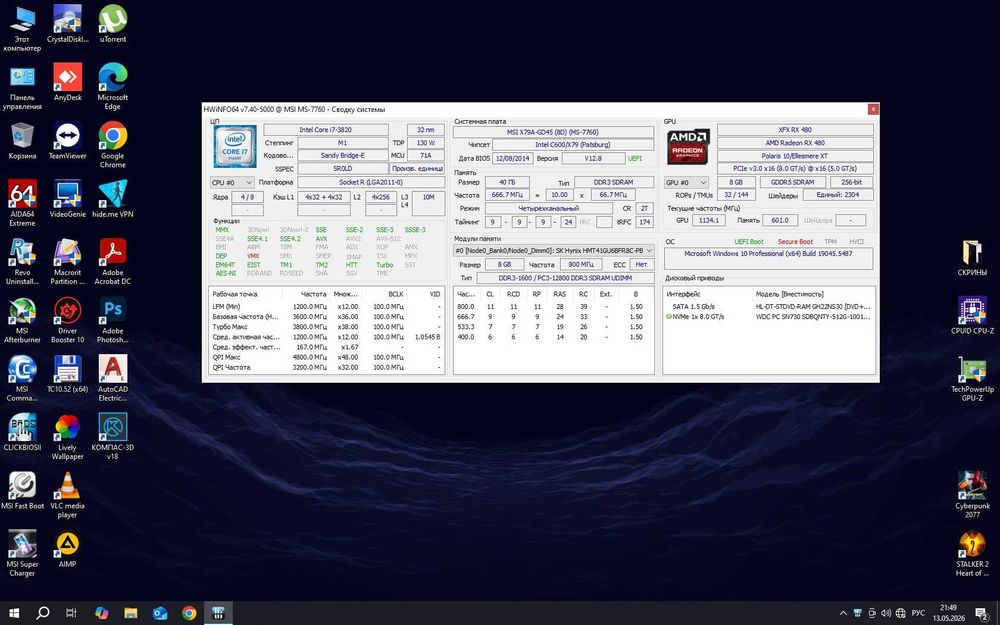Open MSI Command Center desktop icon
The height and width of the screenshot is (625, 1000).
[22, 378]
